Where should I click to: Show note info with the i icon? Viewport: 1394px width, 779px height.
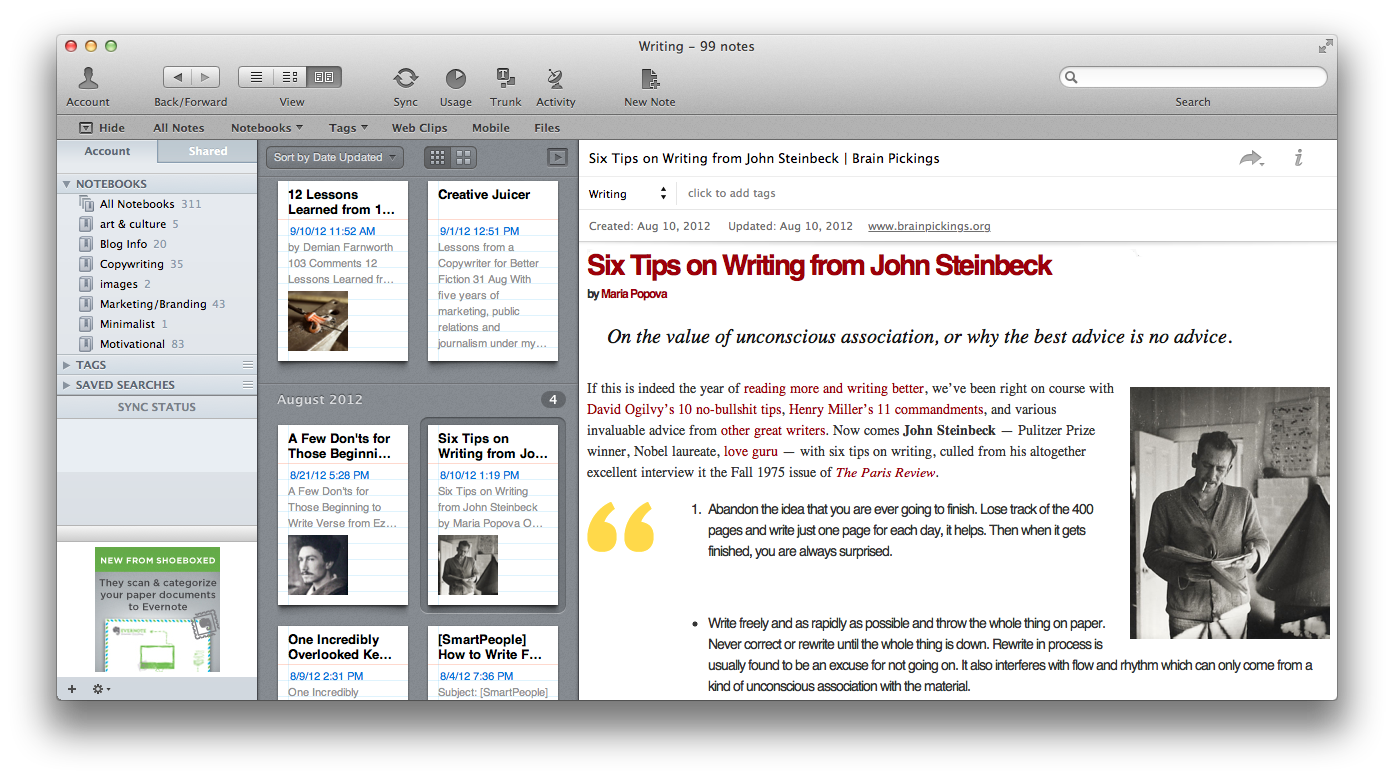[x=1298, y=158]
